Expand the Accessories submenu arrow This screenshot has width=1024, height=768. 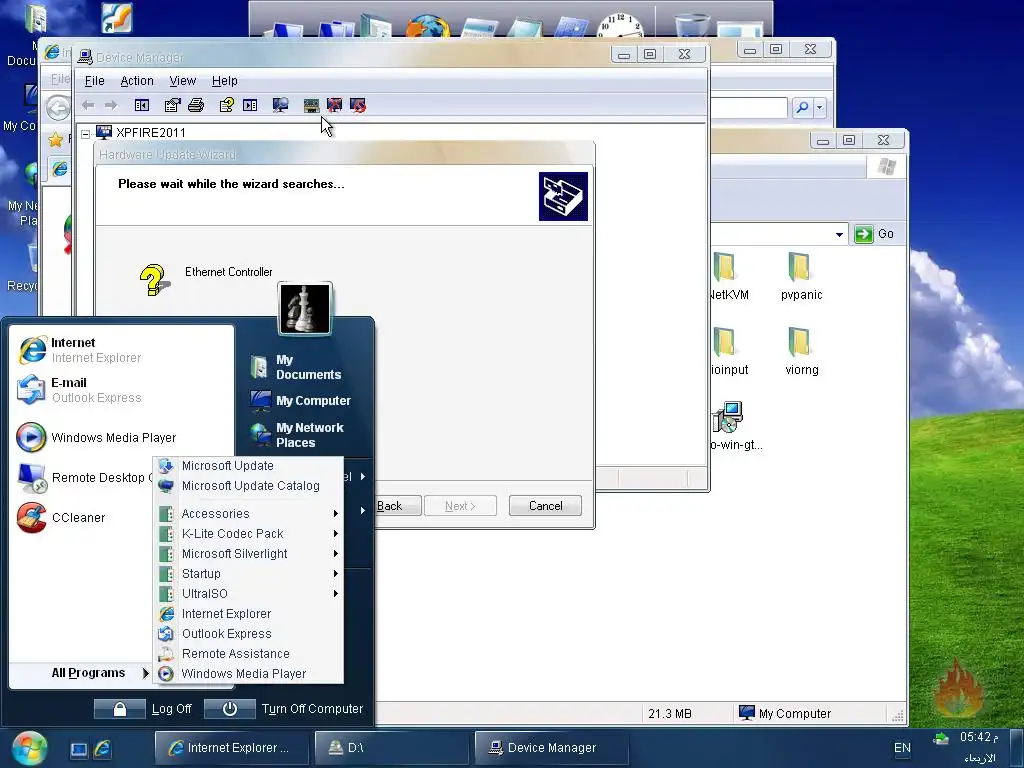click(336, 514)
